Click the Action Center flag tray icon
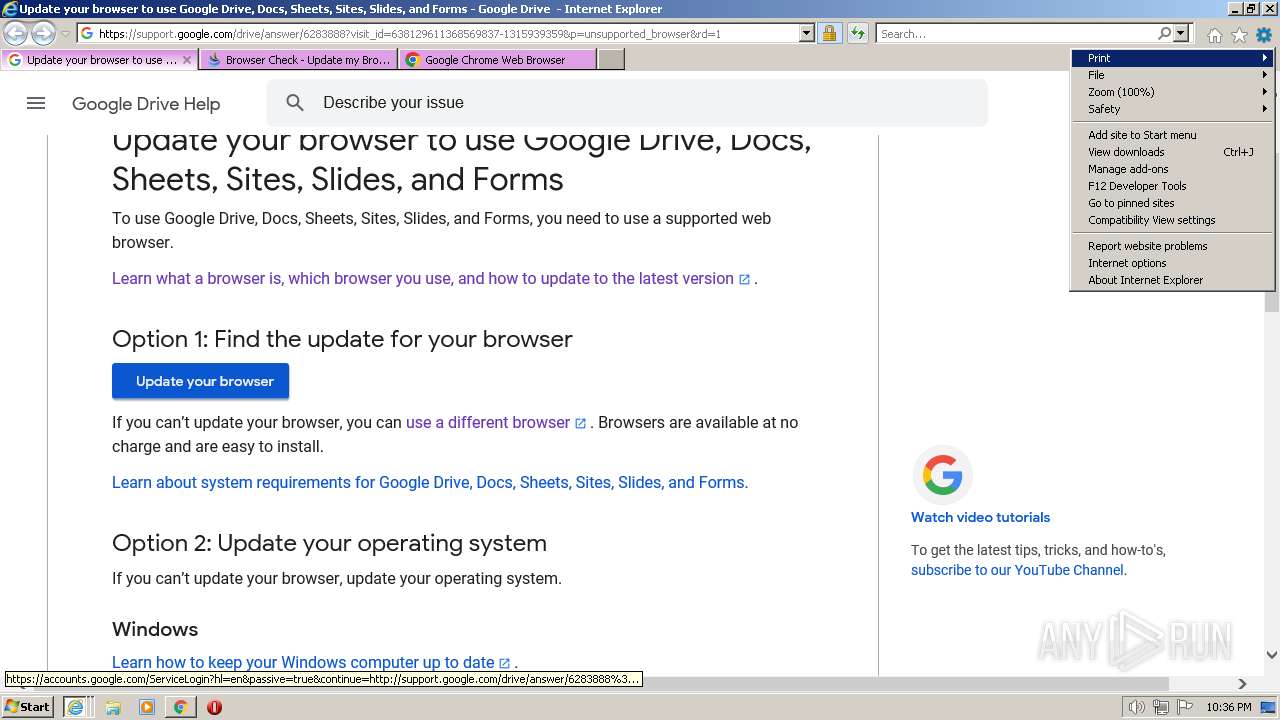Viewport: 1280px width, 720px height. [x=1185, y=707]
